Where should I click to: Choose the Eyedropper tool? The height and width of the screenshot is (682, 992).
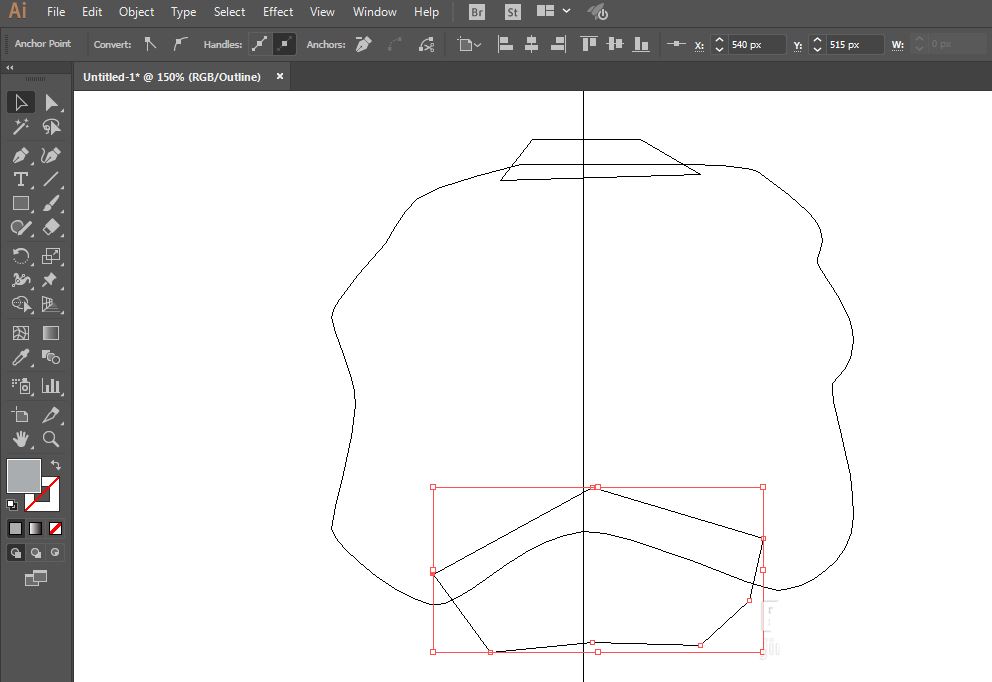click(x=20, y=357)
